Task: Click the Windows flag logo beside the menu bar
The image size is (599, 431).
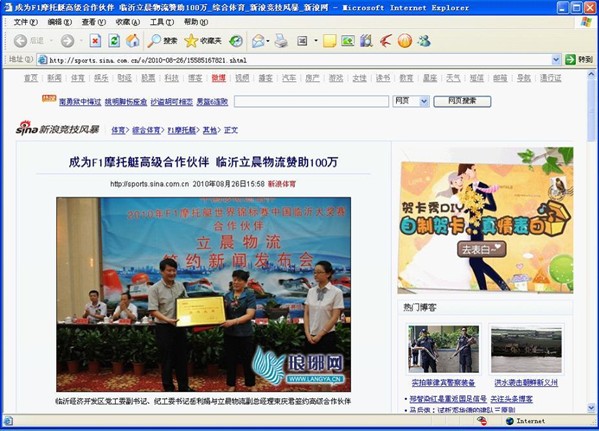Action: point(586,22)
